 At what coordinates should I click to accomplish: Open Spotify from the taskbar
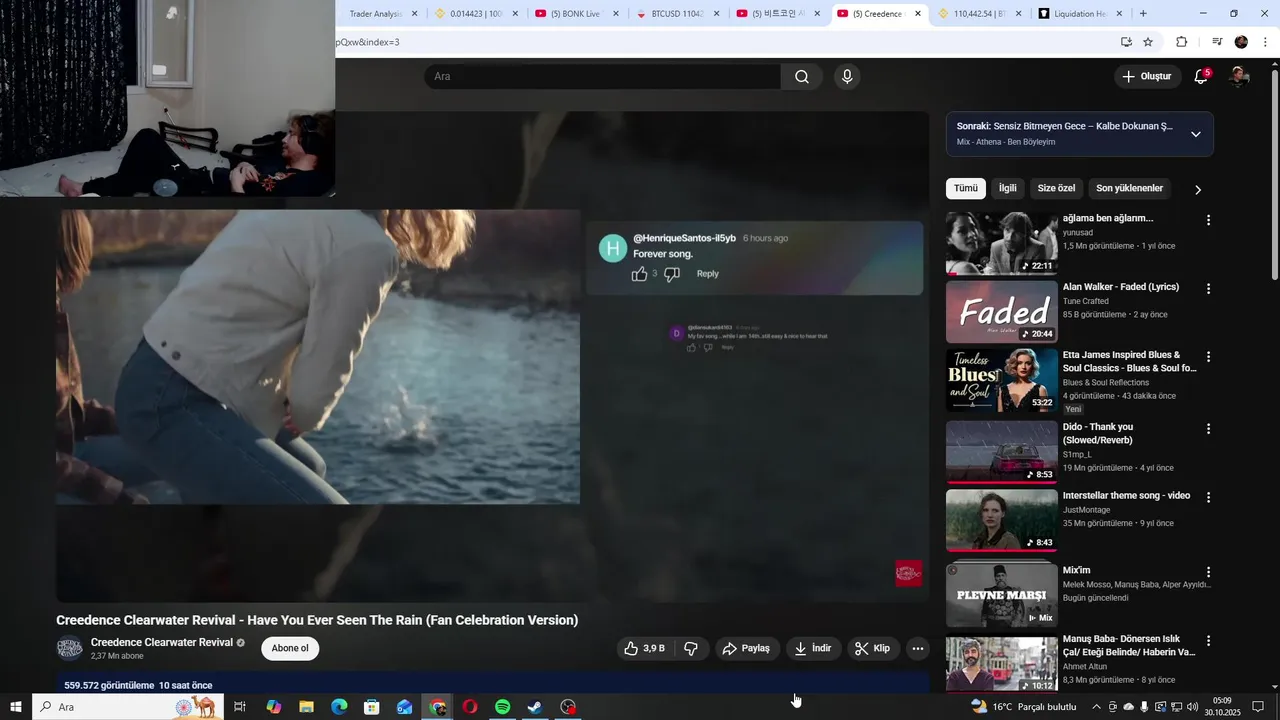(503, 707)
